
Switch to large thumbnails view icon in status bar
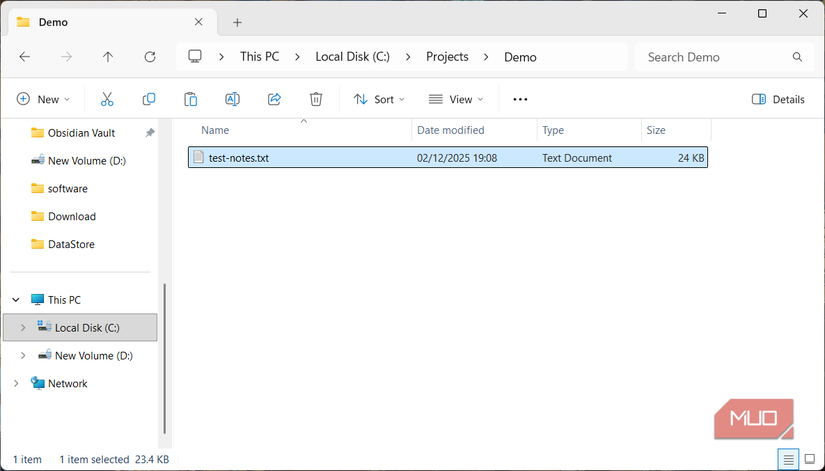810,459
